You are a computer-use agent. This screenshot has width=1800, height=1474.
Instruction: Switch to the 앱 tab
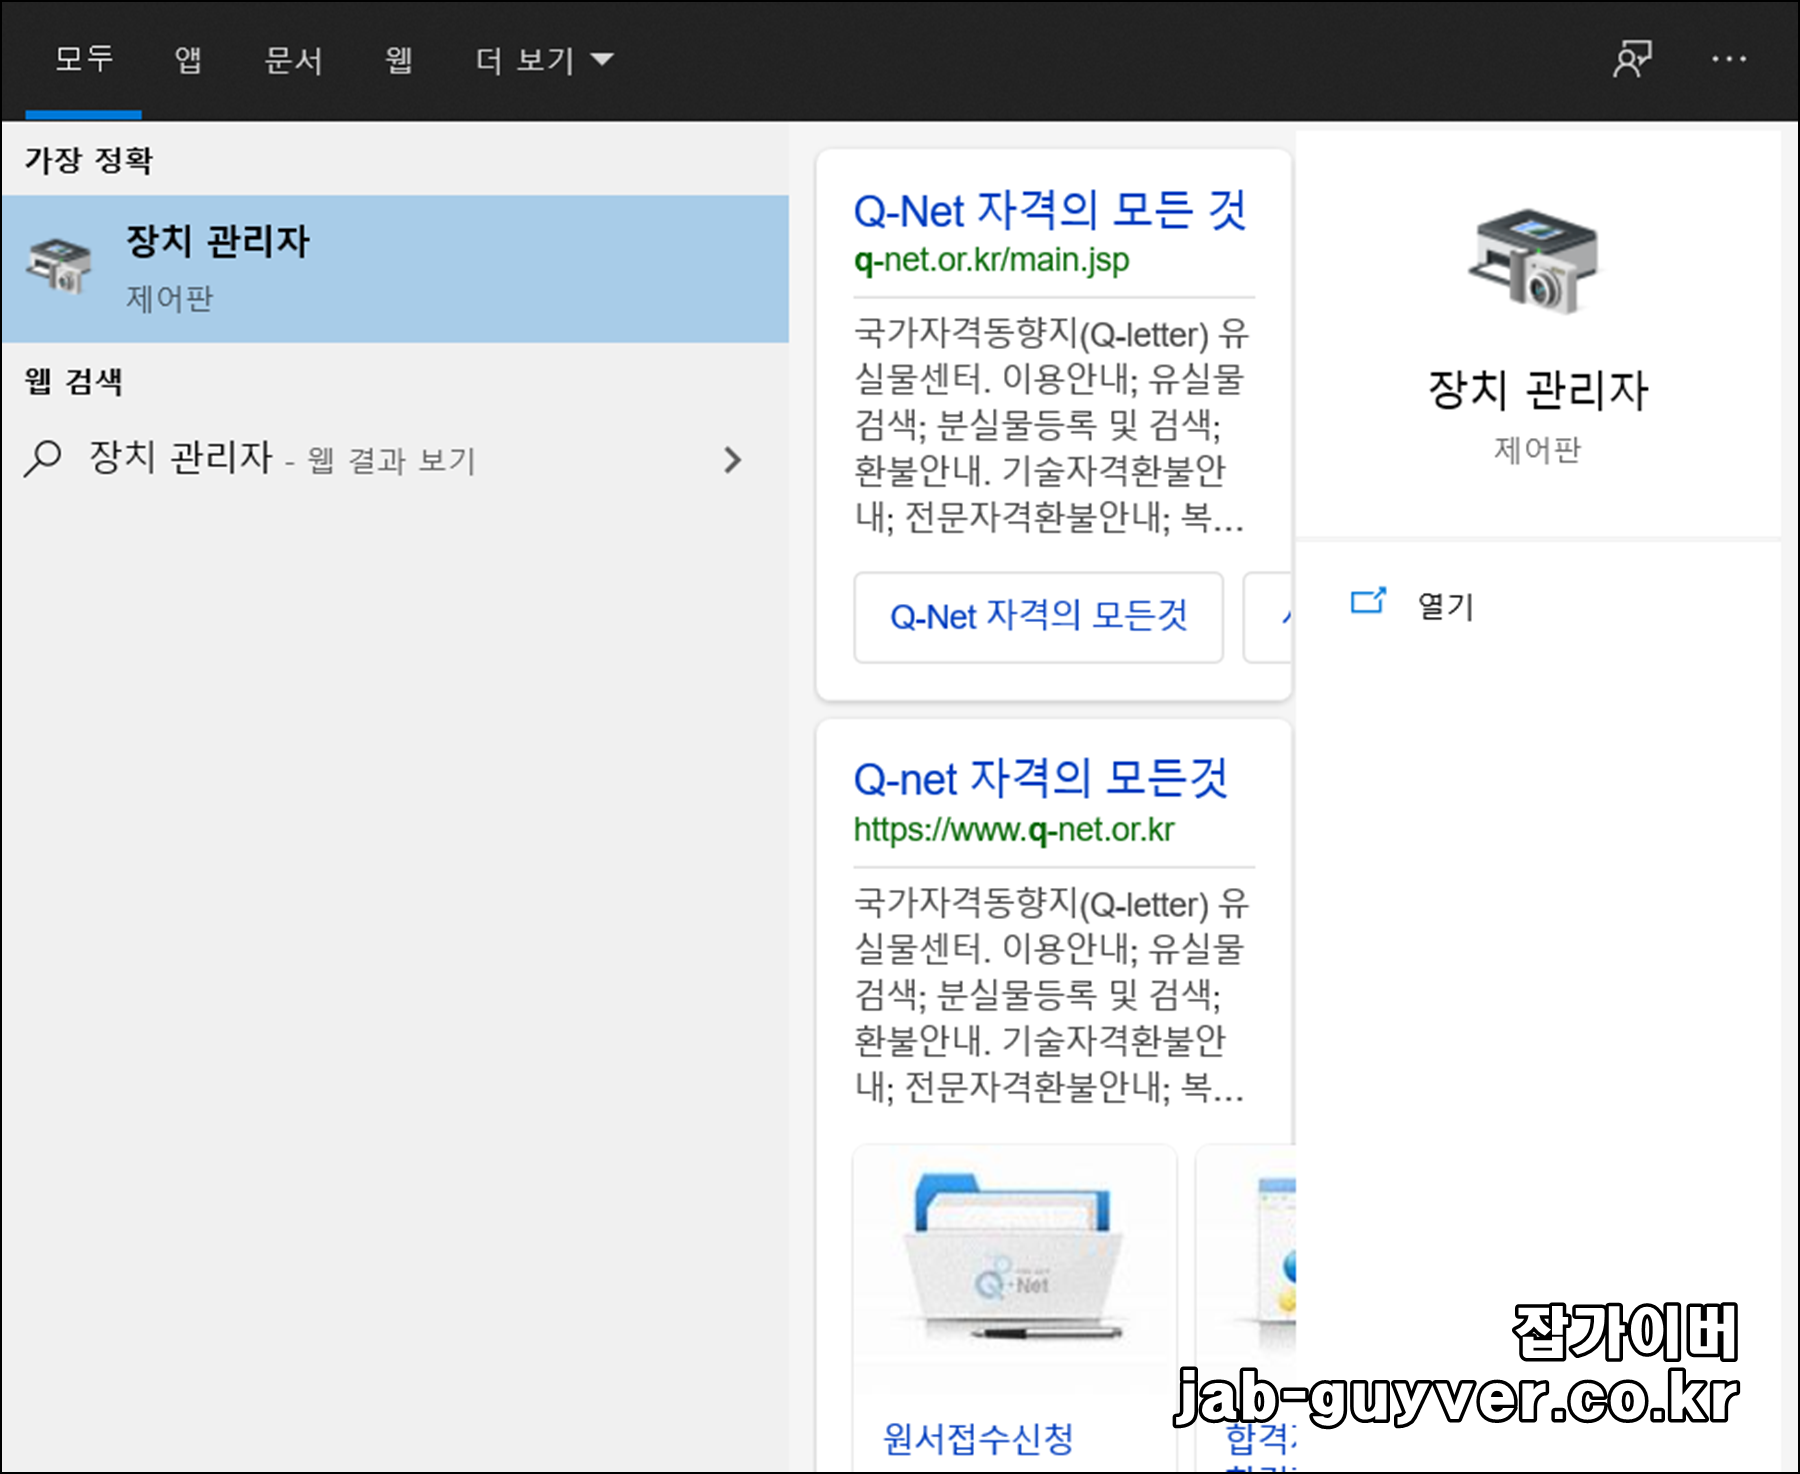tap(188, 60)
